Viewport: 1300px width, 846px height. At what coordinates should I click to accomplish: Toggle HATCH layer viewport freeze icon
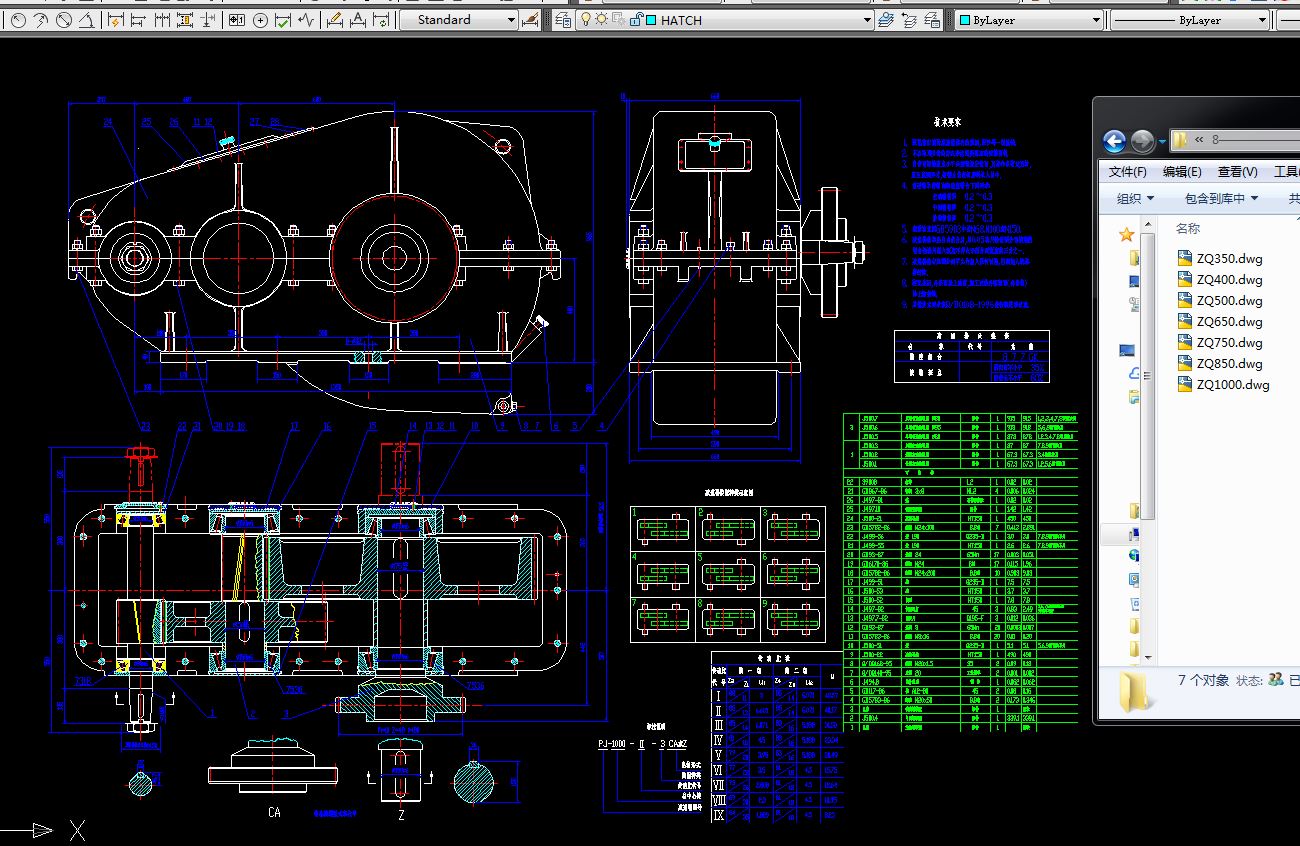[618, 20]
